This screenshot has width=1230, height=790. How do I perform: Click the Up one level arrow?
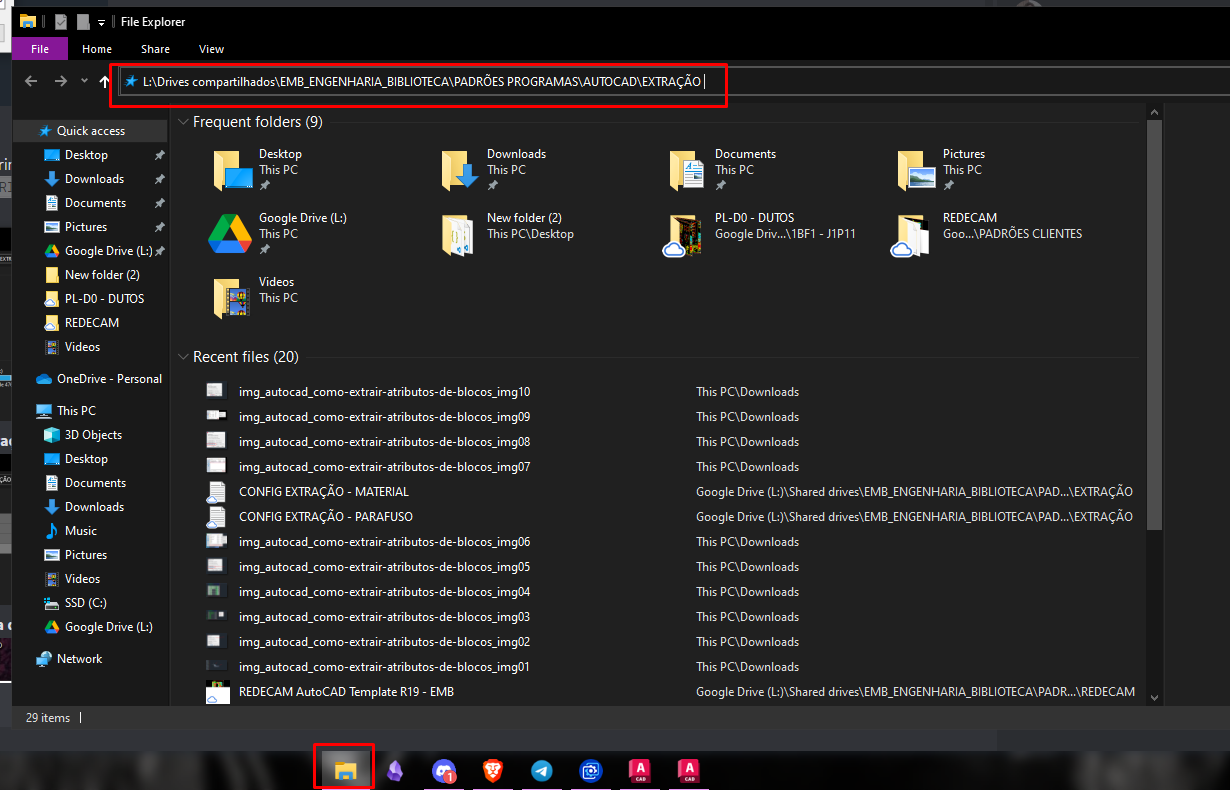pyautogui.click(x=104, y=81)
